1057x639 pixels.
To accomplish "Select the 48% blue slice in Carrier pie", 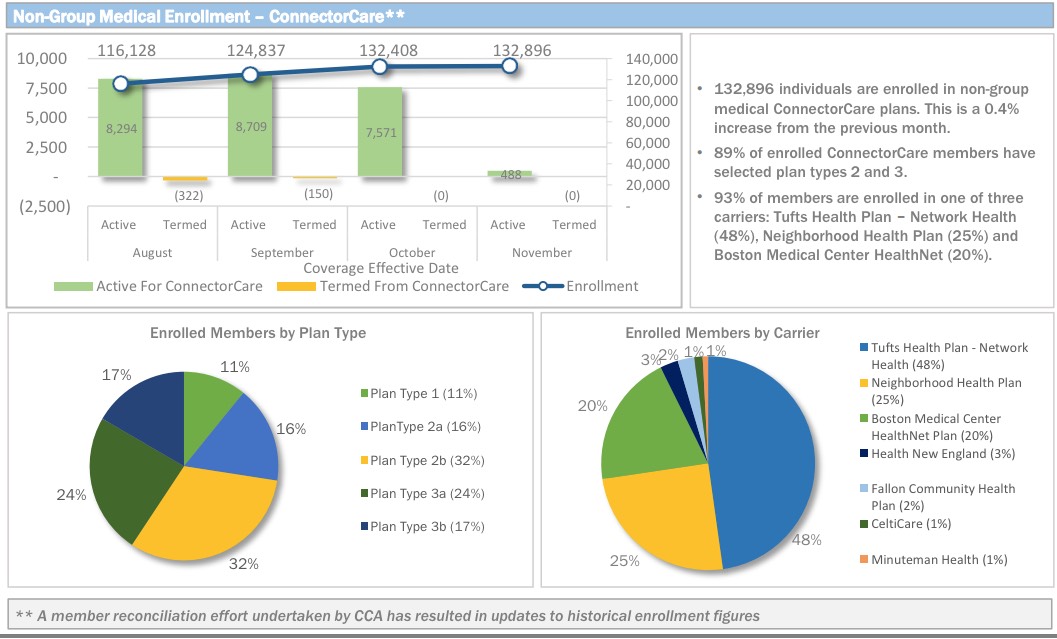I will point(760,450).
